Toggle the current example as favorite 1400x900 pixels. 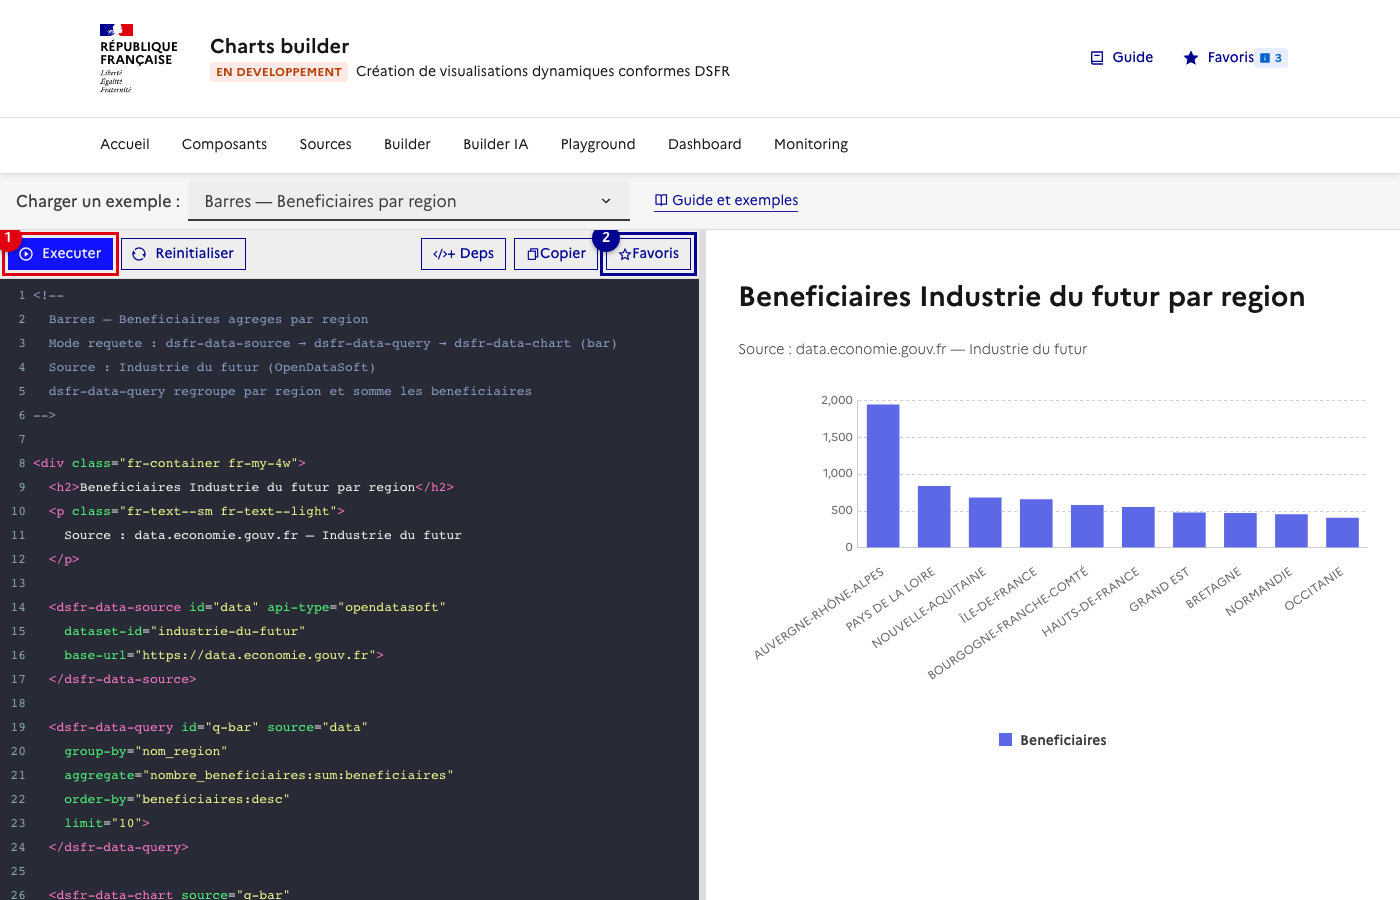point(647,253)
